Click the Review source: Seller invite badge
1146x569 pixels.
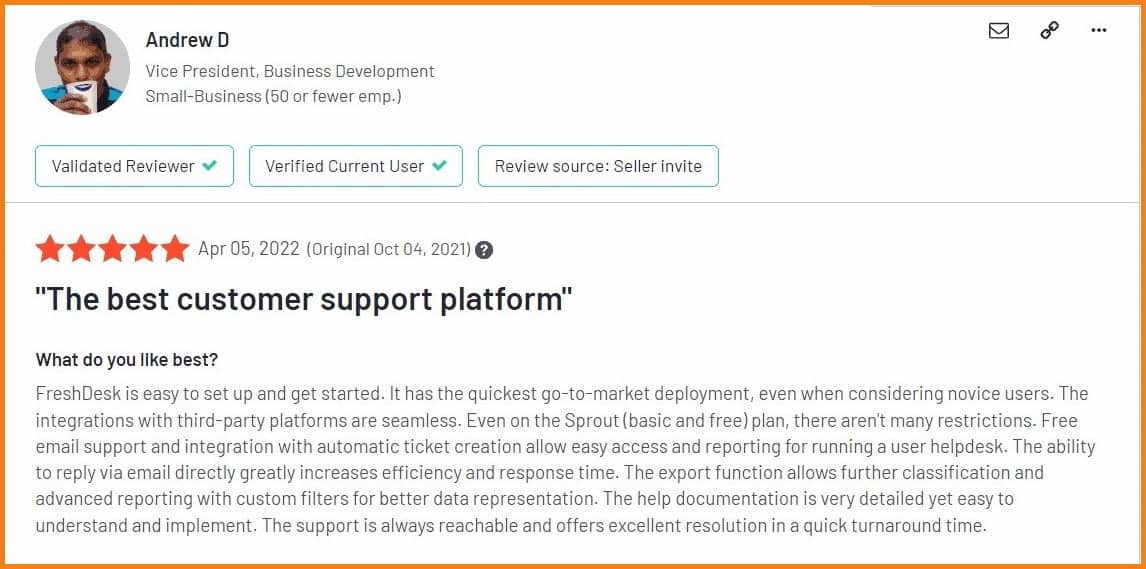point(599,166)
